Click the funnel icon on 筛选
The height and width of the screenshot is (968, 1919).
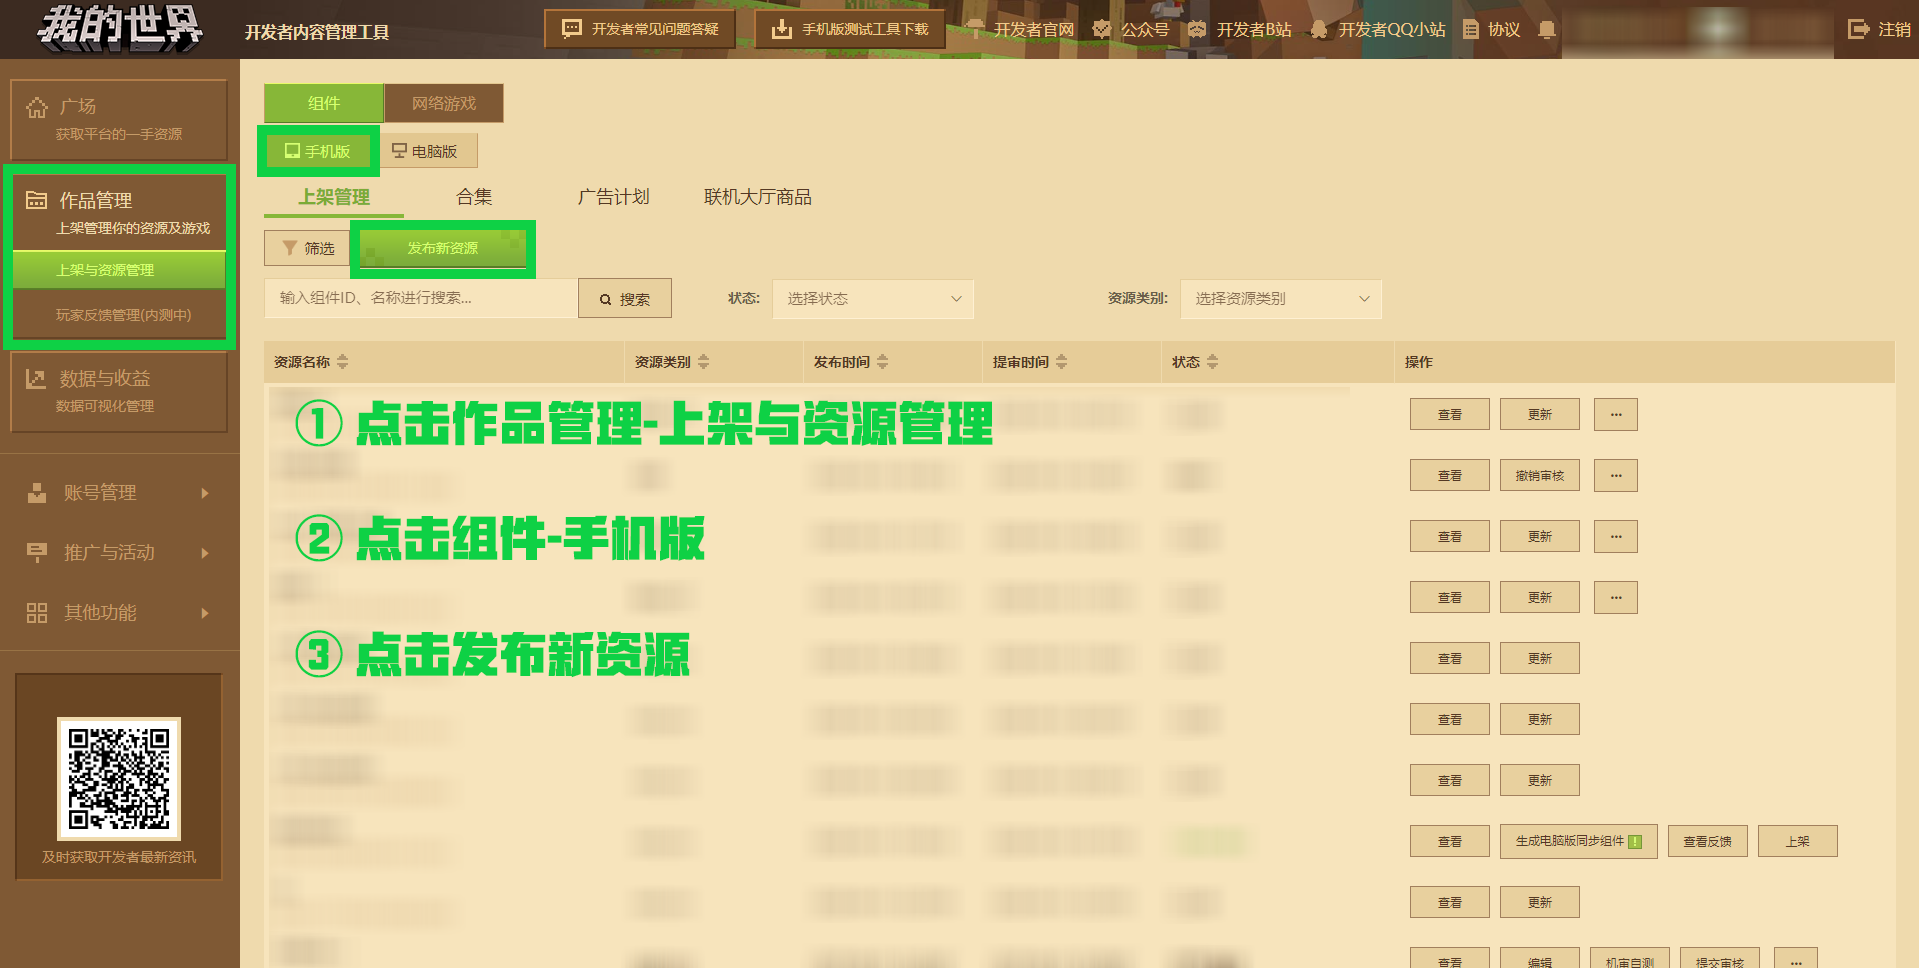pos(290,248)
